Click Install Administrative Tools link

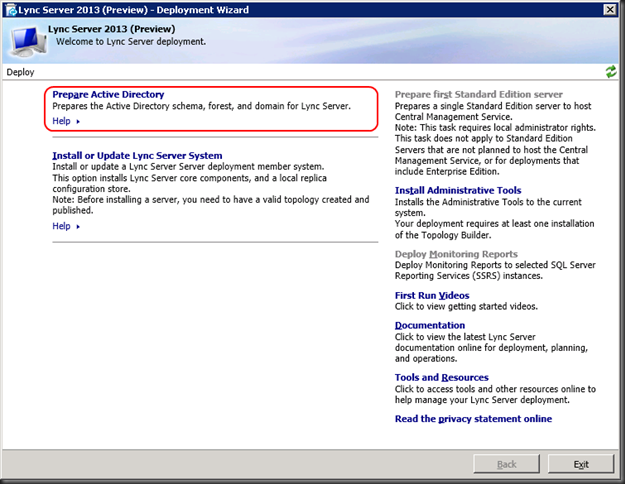click(458, 191)
